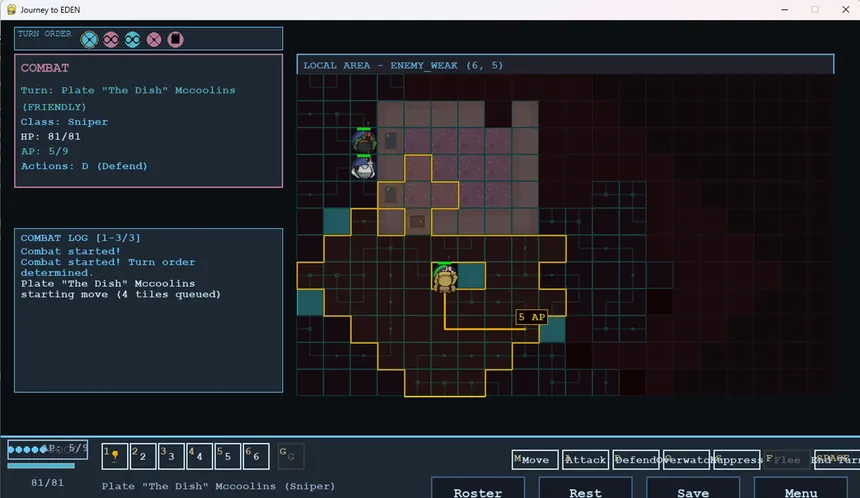Click the Journey to EDEN app icon
The image size is (860, 498).
click(11, 9)
